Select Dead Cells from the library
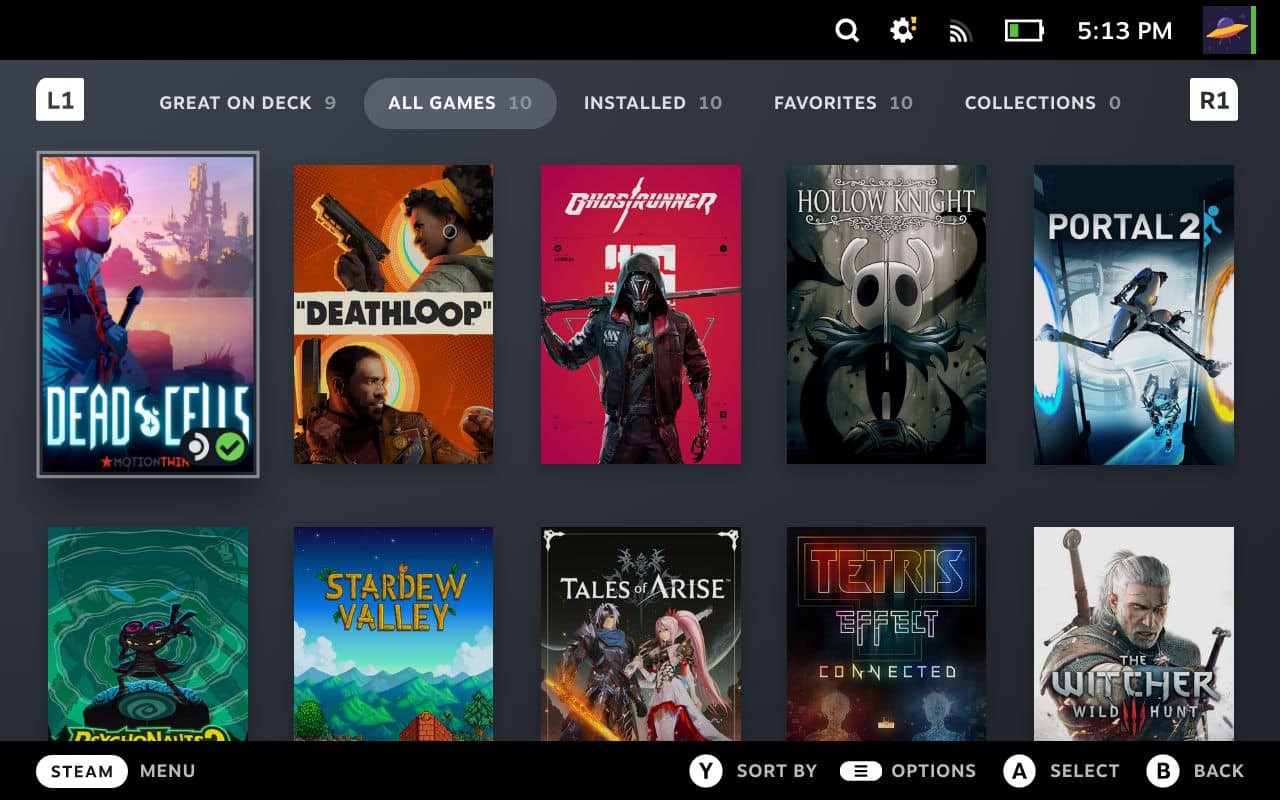This screenshot has height=800, width=1280. 148,314
